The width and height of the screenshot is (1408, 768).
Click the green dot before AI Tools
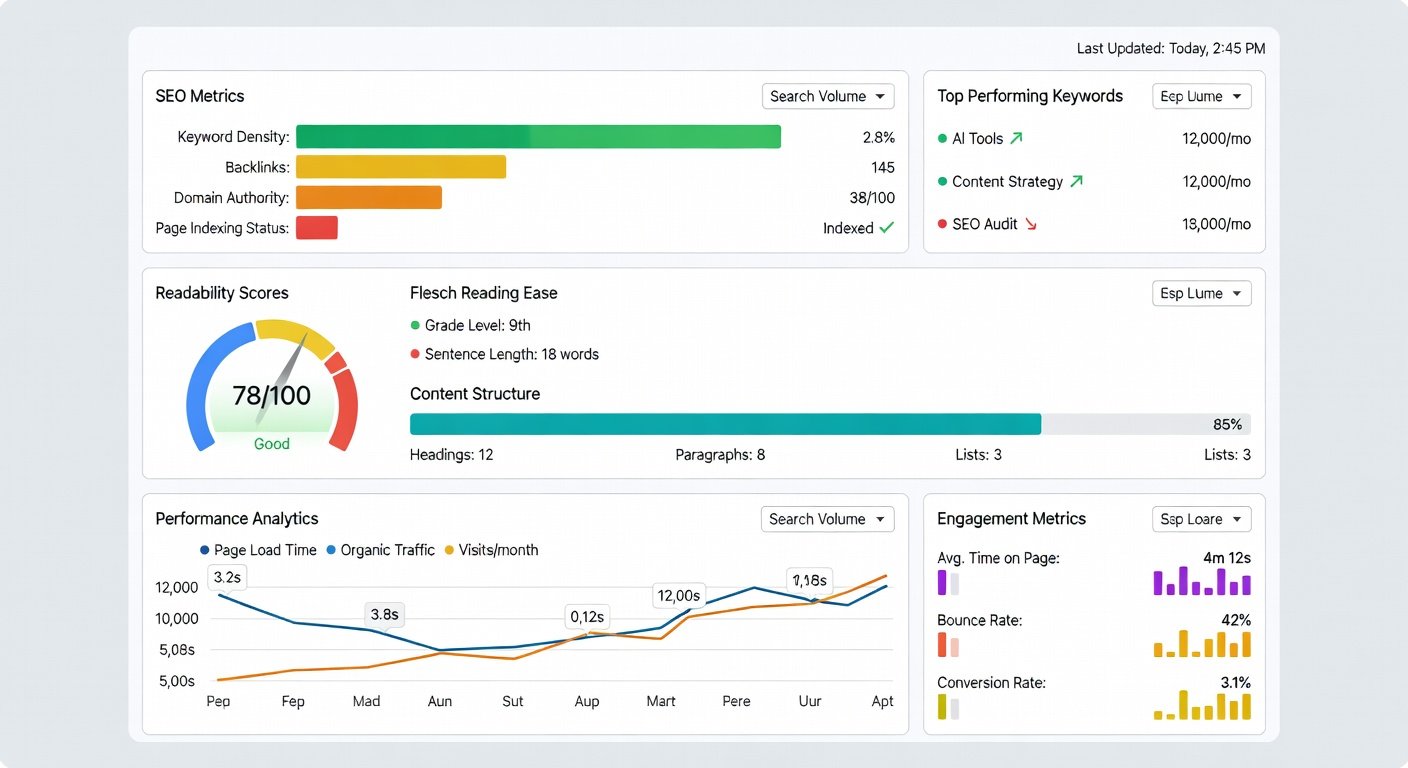pyautogui.click(x=942, y=139)
